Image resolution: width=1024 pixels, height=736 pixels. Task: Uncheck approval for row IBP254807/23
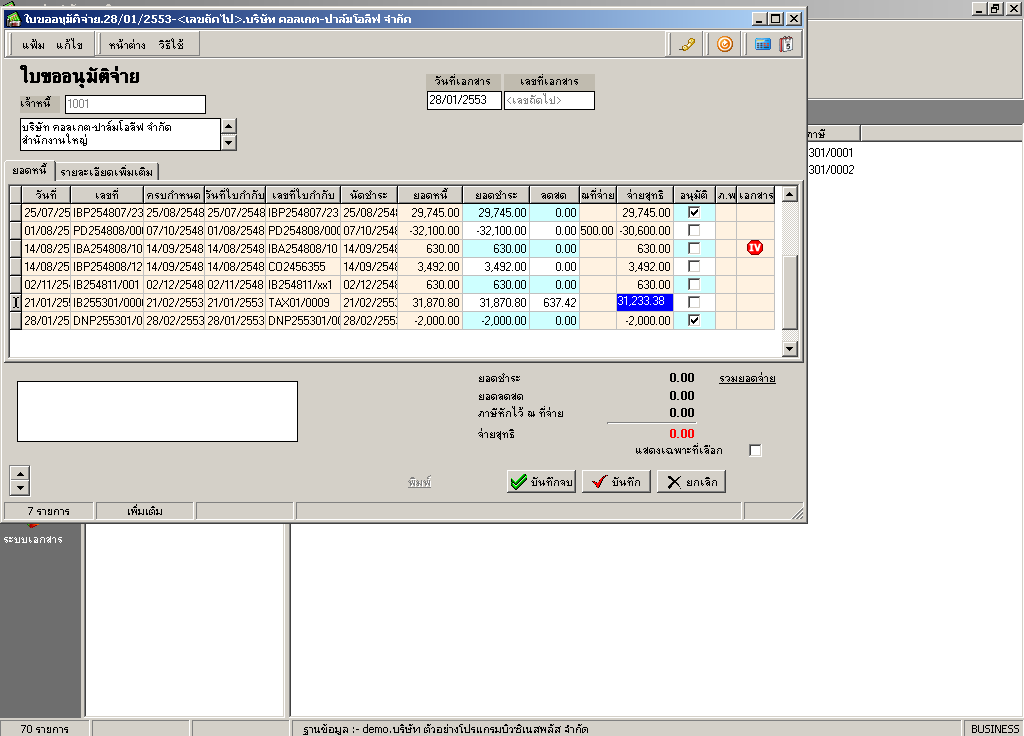coord(694,212)
